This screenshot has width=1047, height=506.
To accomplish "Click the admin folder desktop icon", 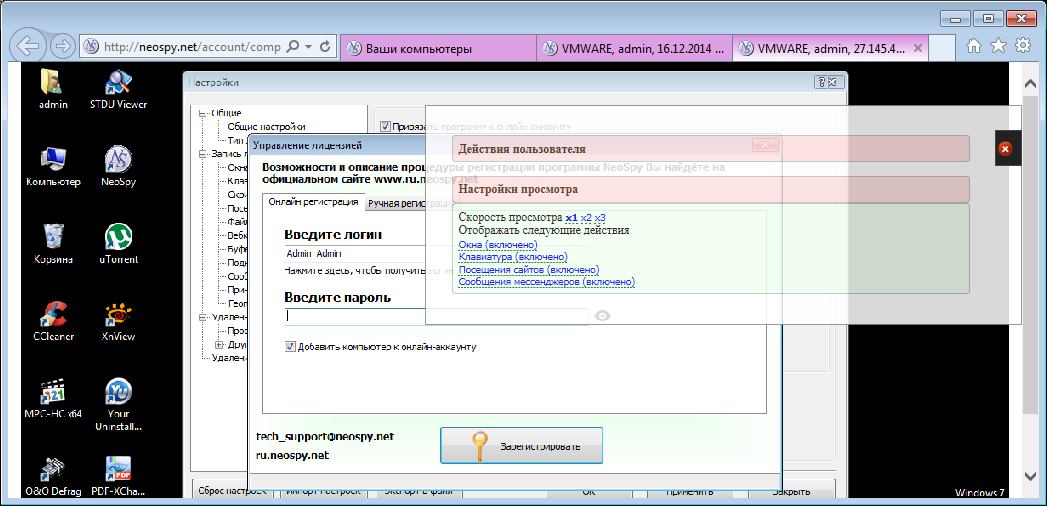I will [x=53, y=88].
